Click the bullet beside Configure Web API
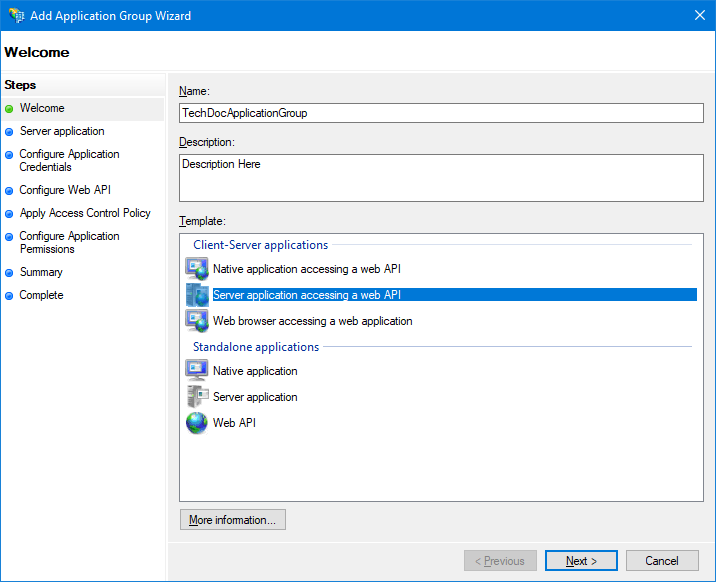 tap(9, 191)
